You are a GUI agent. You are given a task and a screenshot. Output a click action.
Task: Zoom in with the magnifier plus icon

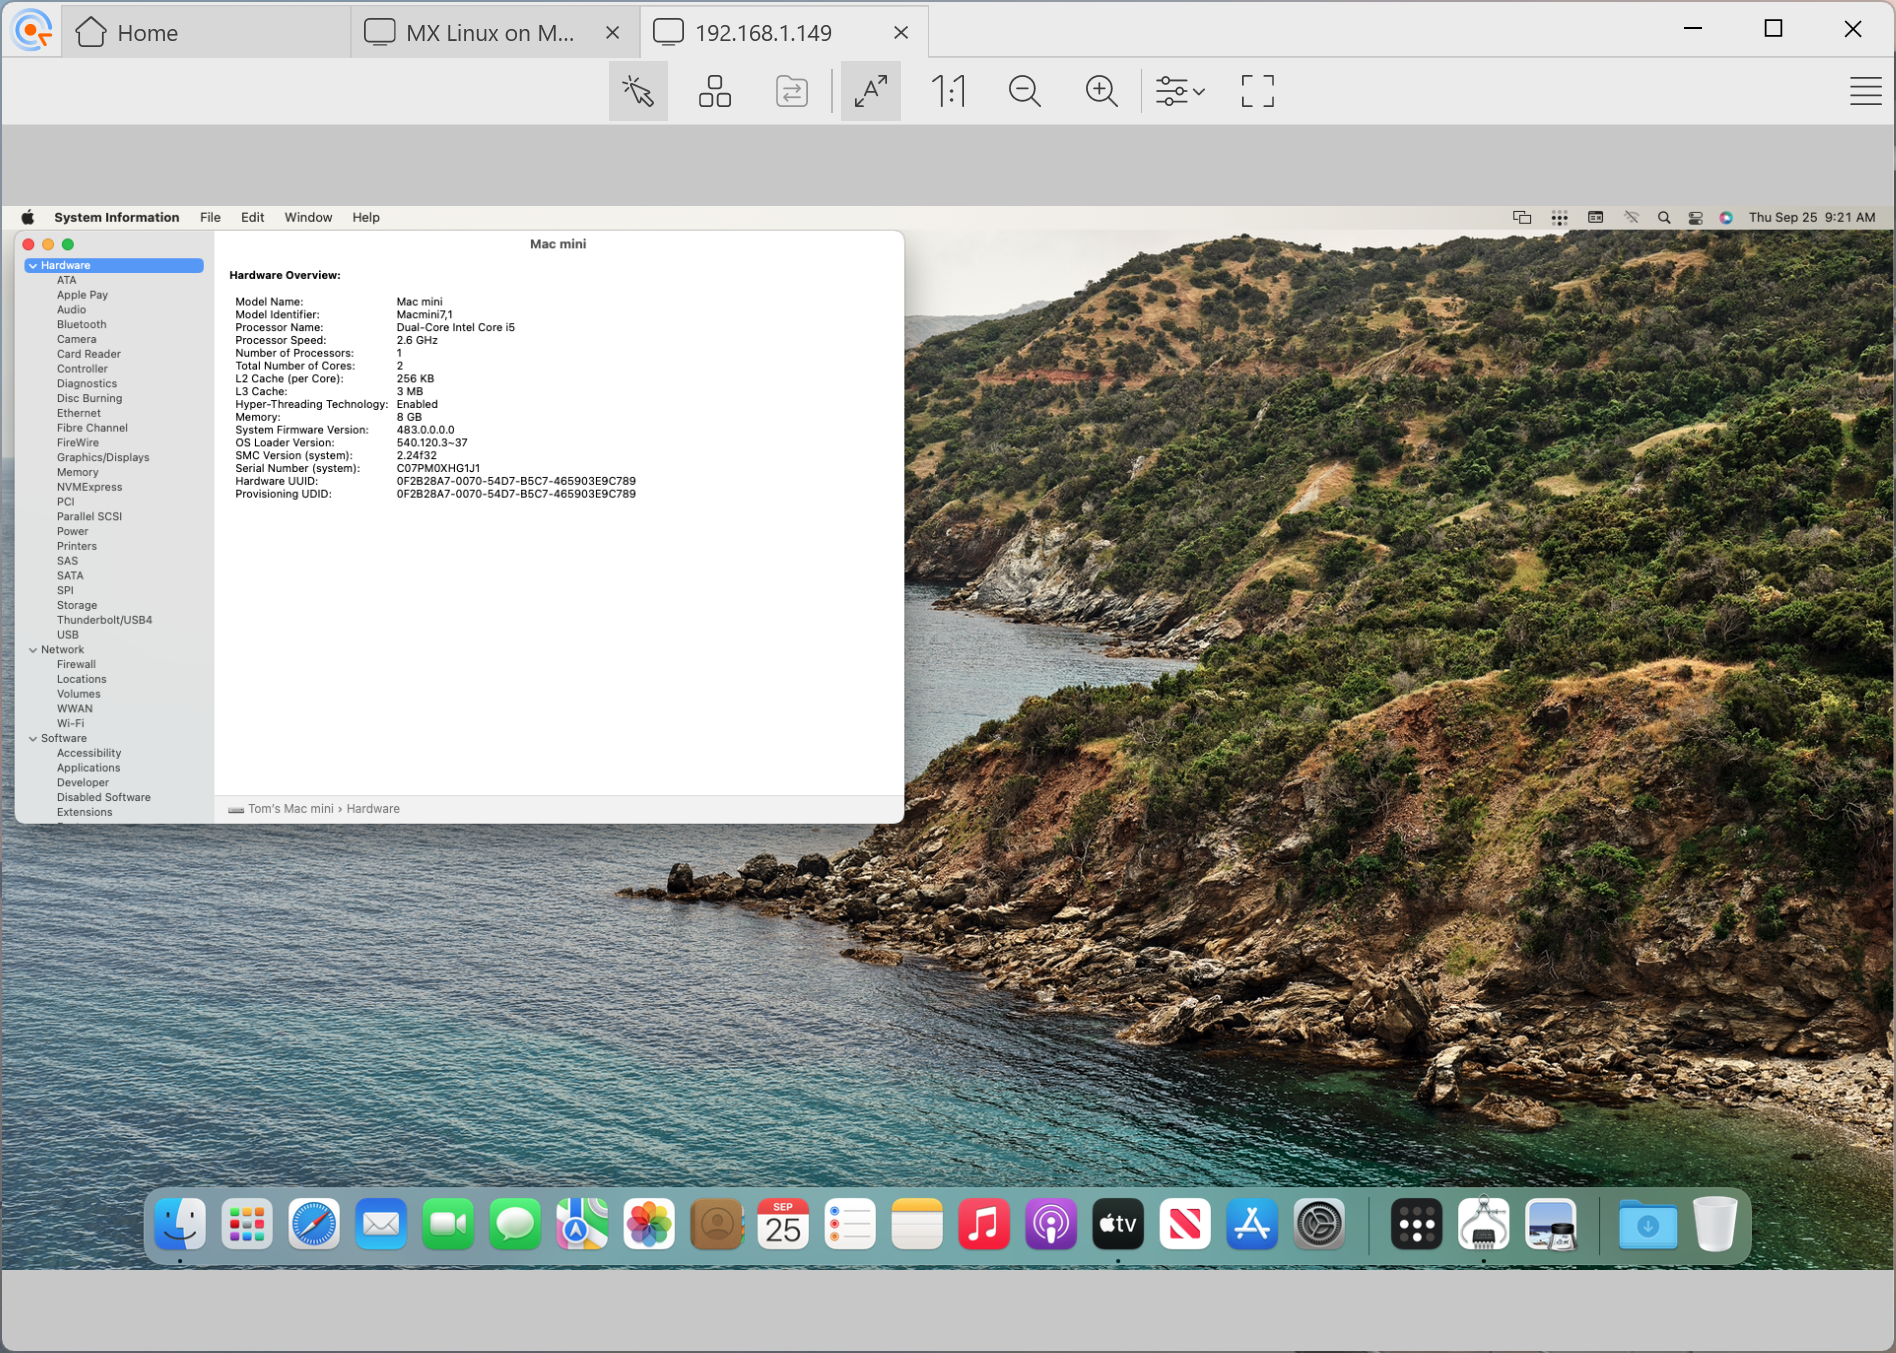[1102, 91]
